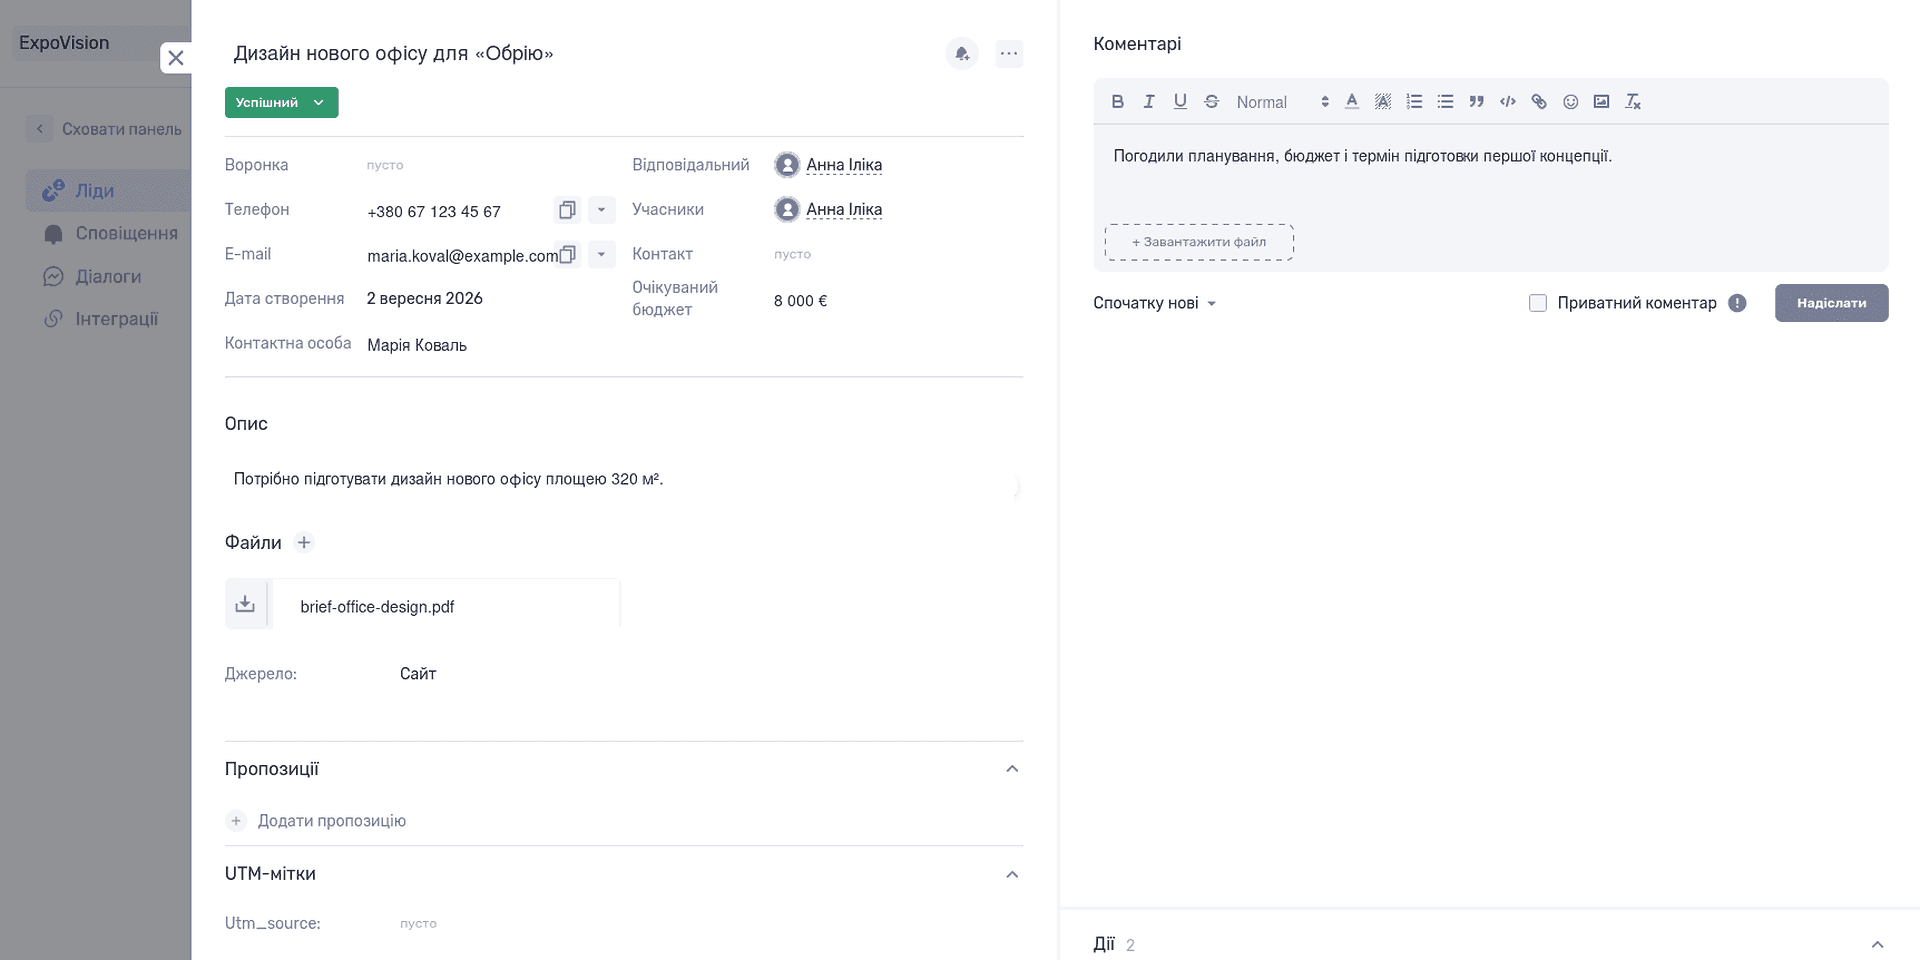Collapse the Дії section

1877,944
